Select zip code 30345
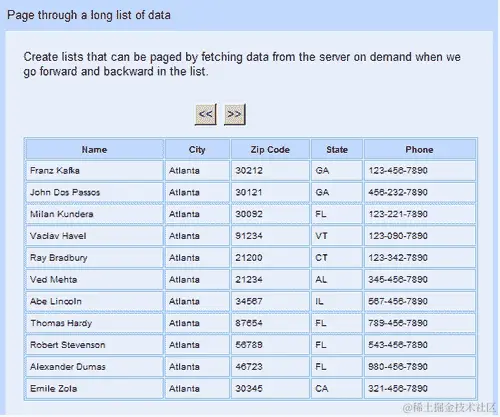 [x=270, y=388]
